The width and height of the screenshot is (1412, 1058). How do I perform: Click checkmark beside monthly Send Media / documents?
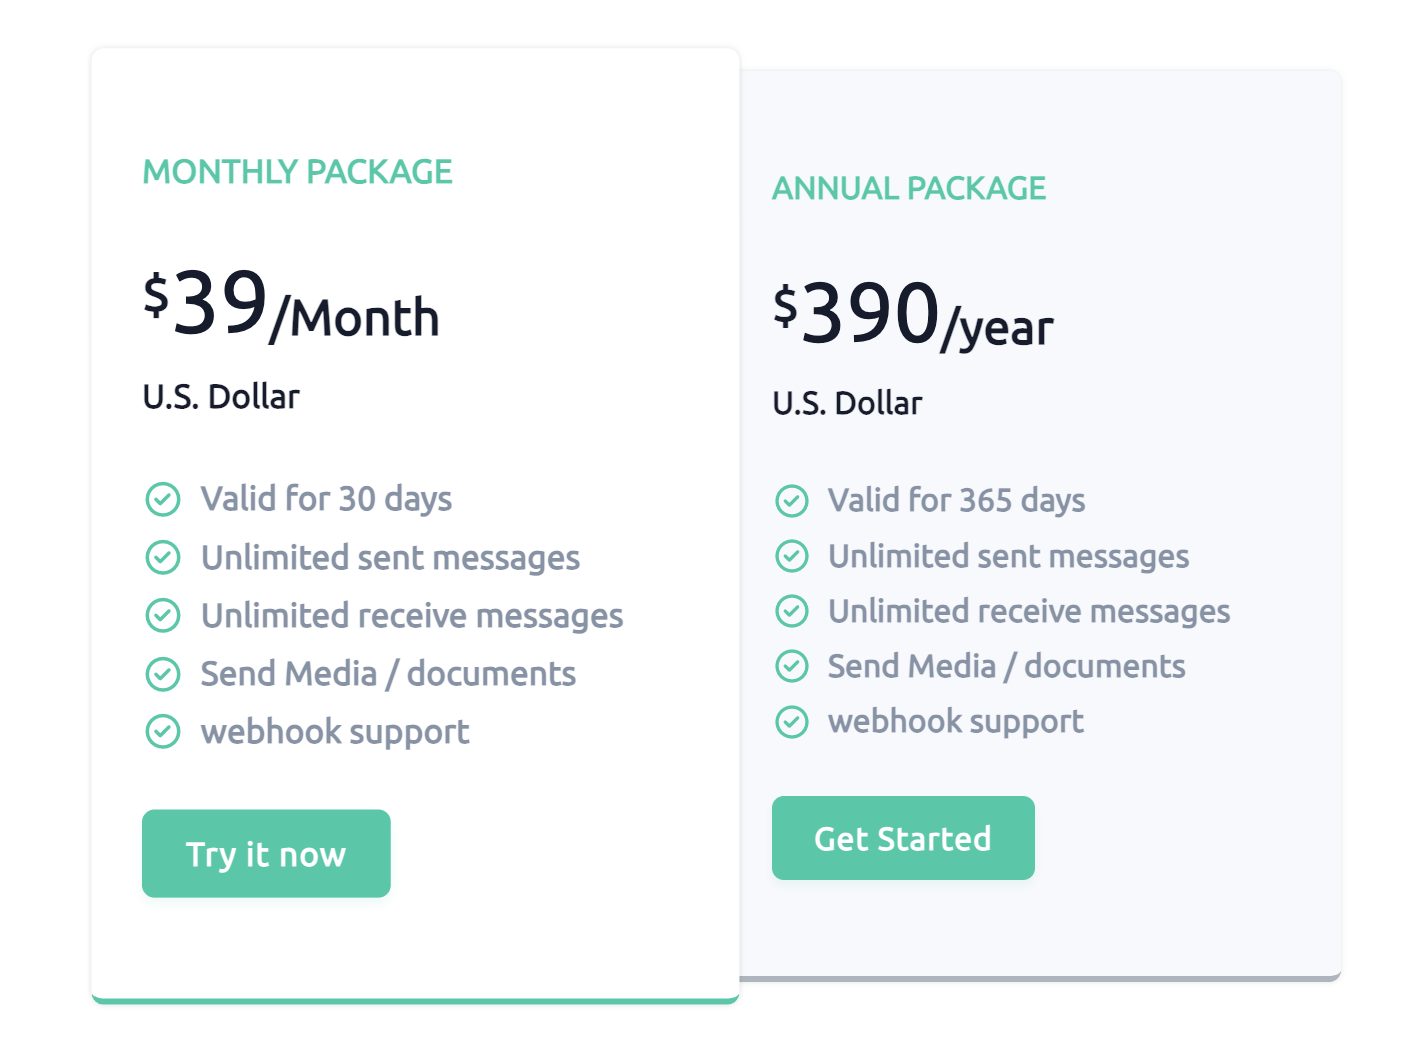[x=163, y=674]
